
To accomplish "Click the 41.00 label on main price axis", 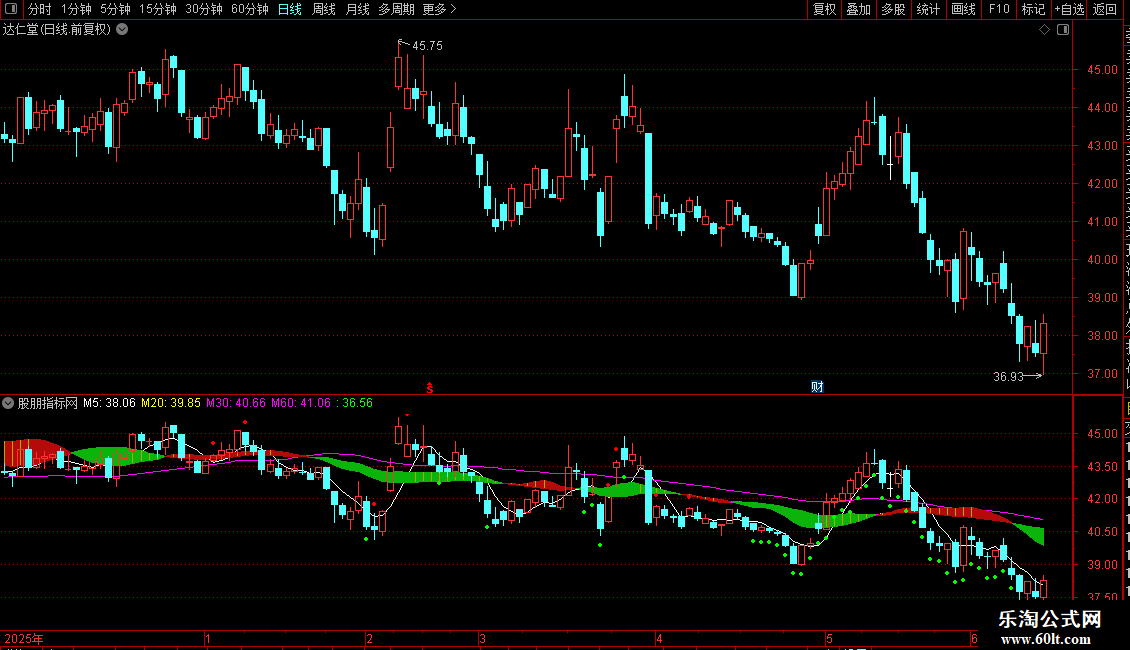I will (x=1103, y=222).
